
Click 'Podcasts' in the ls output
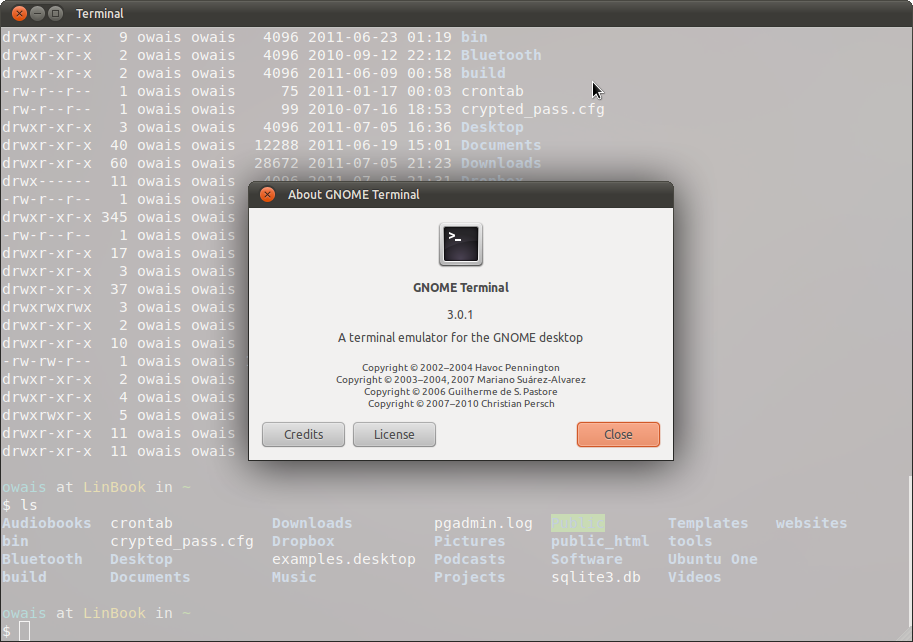point(469,559)
